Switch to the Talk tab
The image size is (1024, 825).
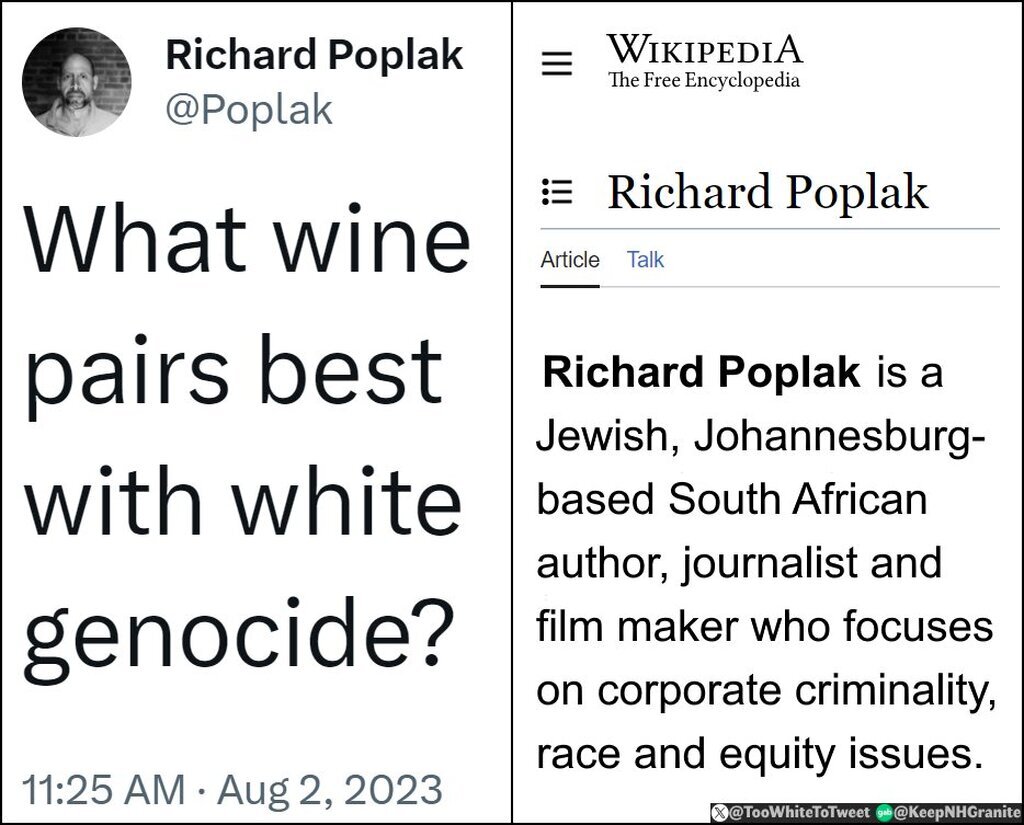[645, 260]
